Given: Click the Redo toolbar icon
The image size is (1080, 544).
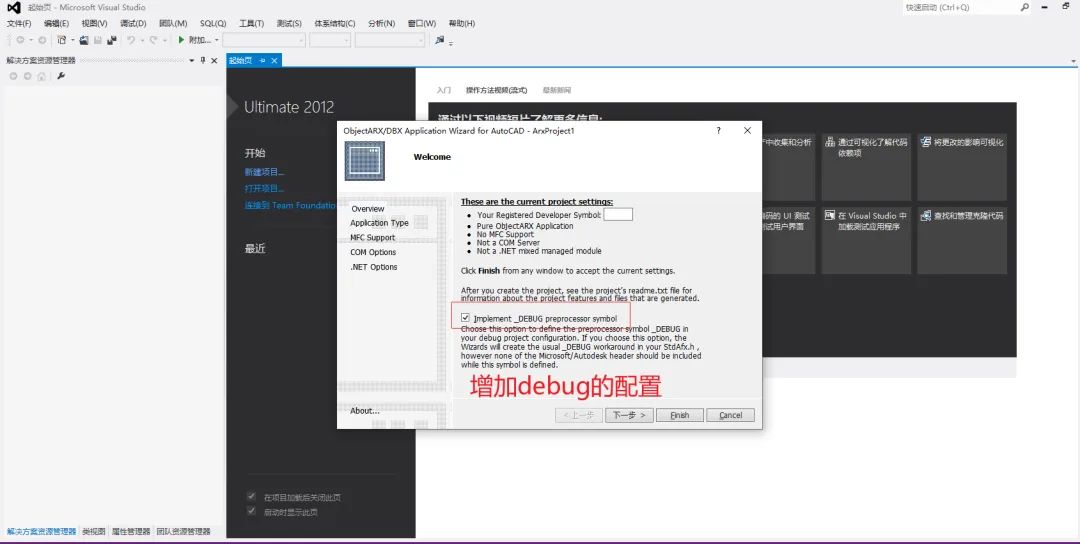Looking at the screenshot, I should (154, 41).
